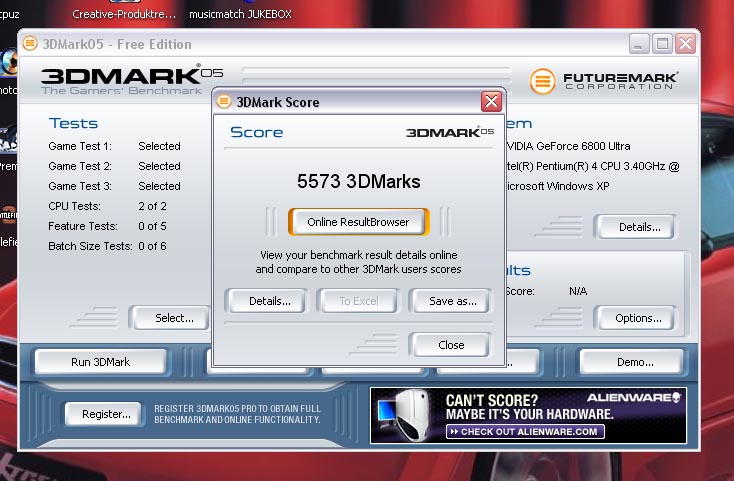Click the Creative-Produktre... desktop shortcut
Image resolution: width=734 pixels, height=481 pixels.
pos(124,14)
